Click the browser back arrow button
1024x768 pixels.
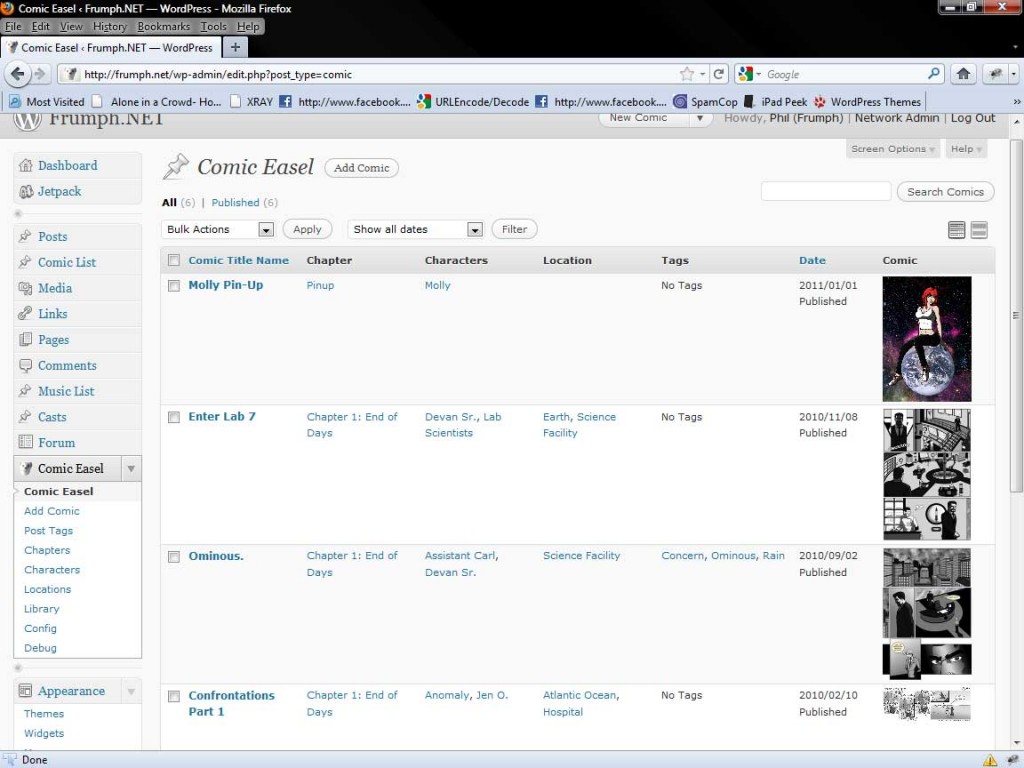point(17,74)
